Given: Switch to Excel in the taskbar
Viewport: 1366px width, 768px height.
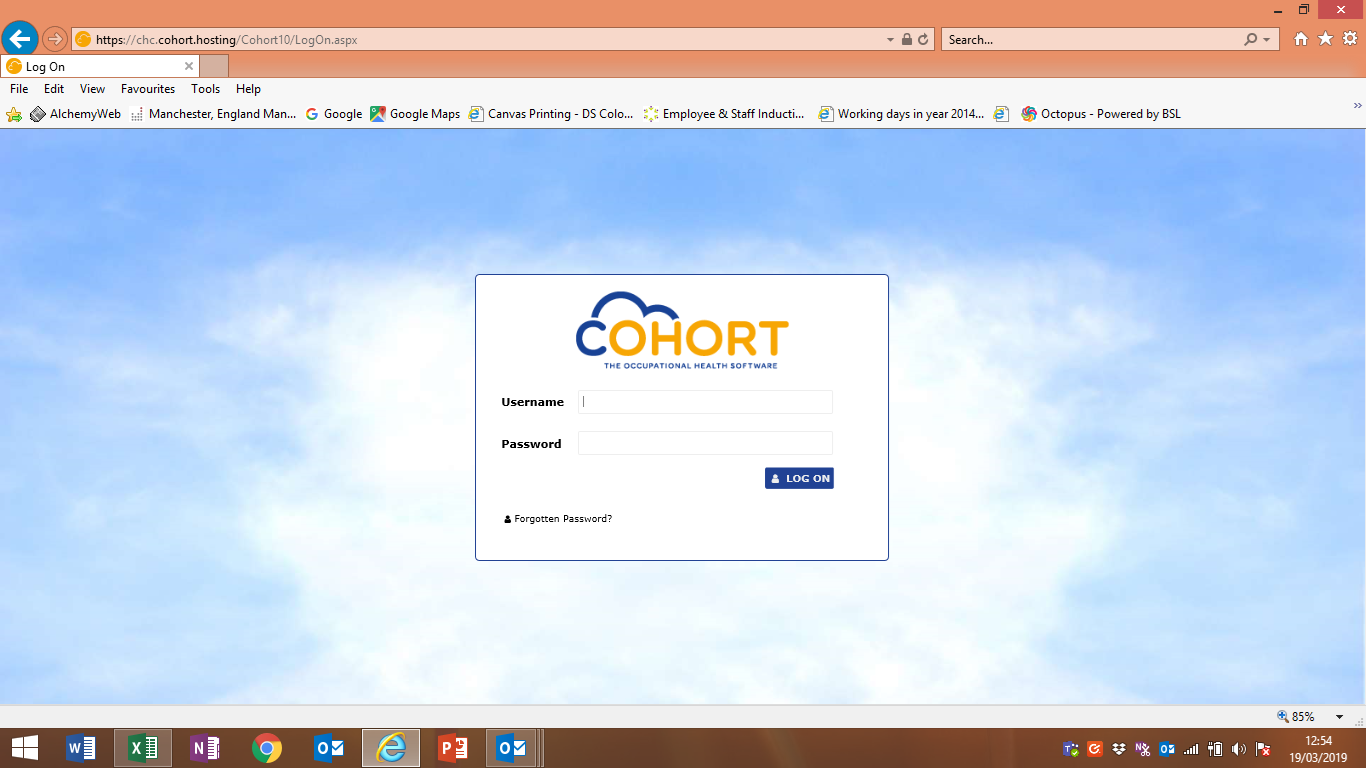Looking at the screenshot, I should click(x=143, y=748).
